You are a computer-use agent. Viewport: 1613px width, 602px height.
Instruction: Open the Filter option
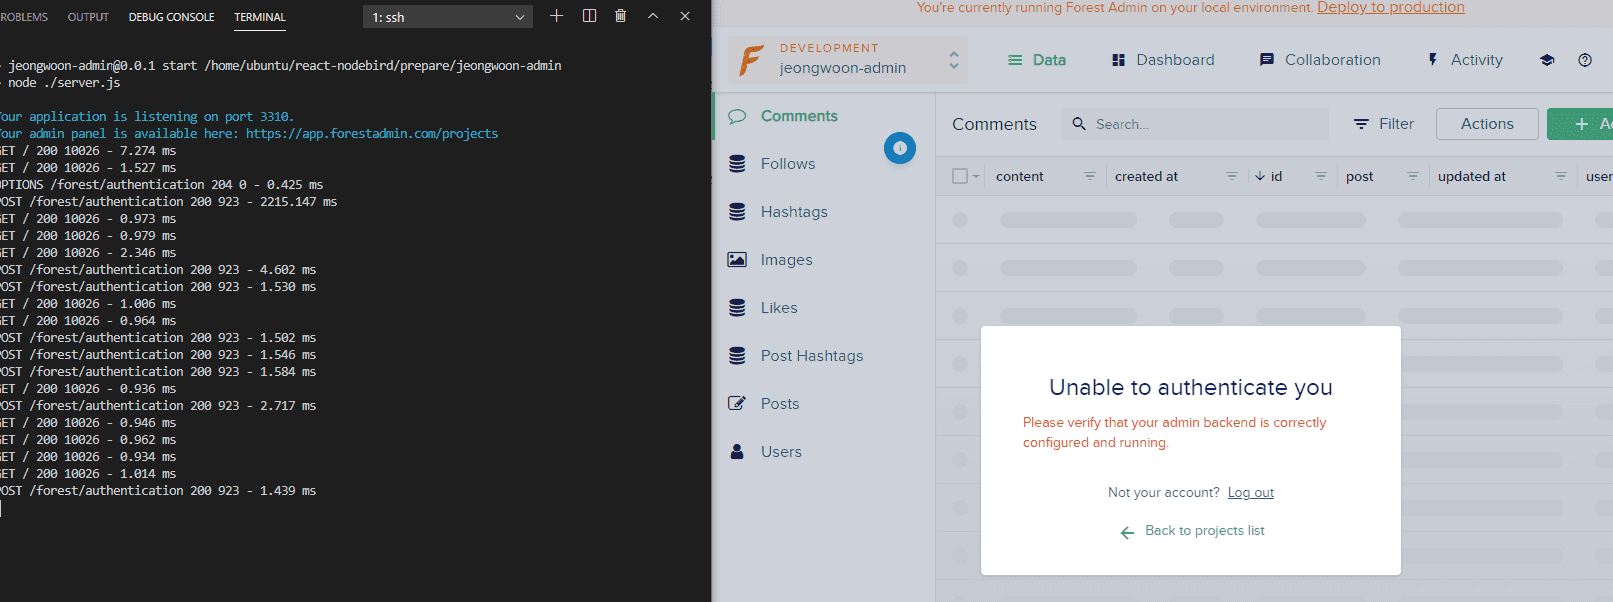tap(1384, 124)
